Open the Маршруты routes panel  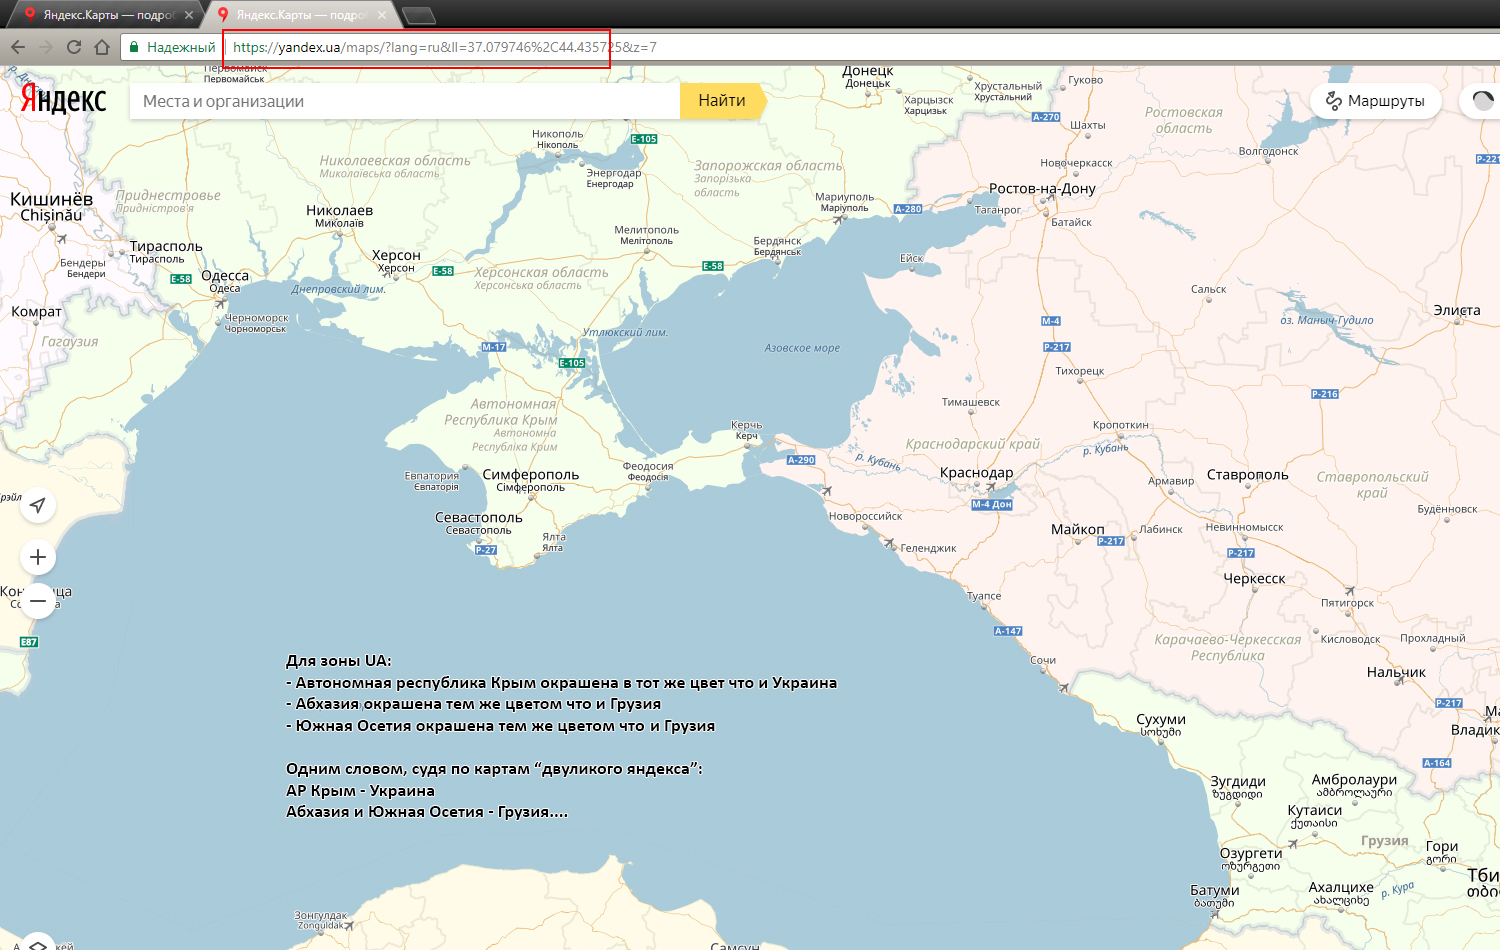(1375, 101)
